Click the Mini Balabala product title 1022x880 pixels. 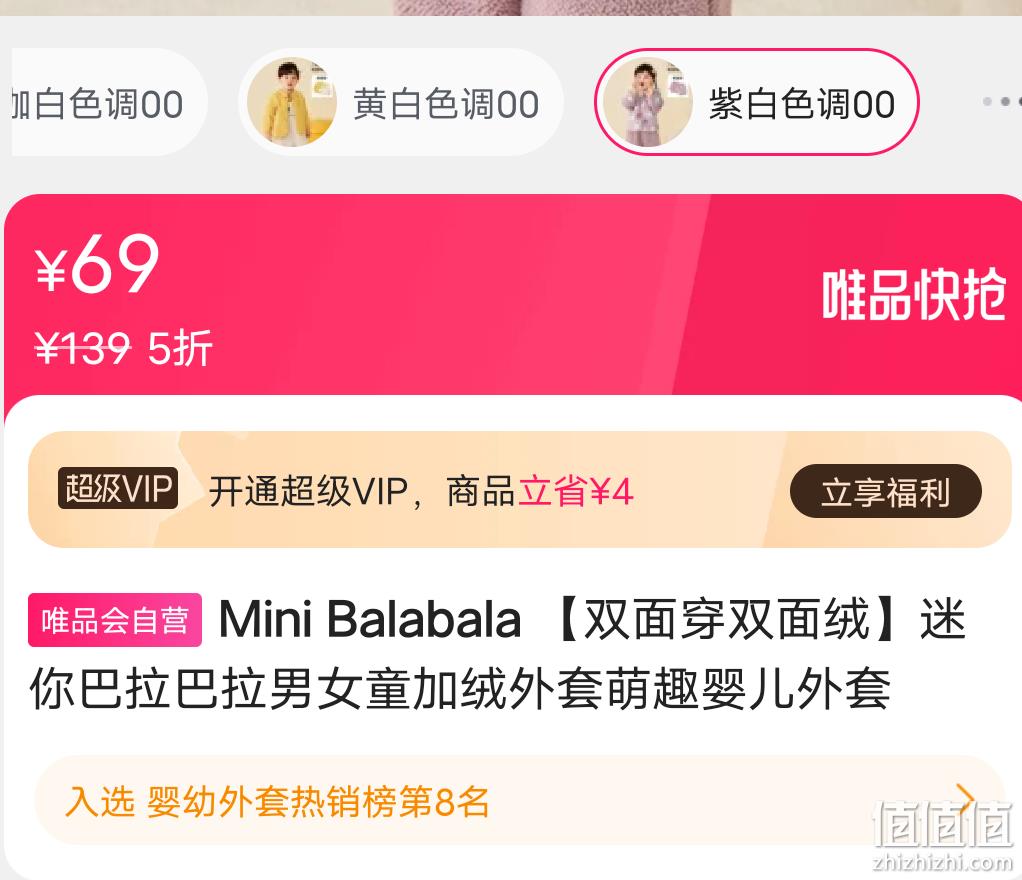click(x=497, y=654)
